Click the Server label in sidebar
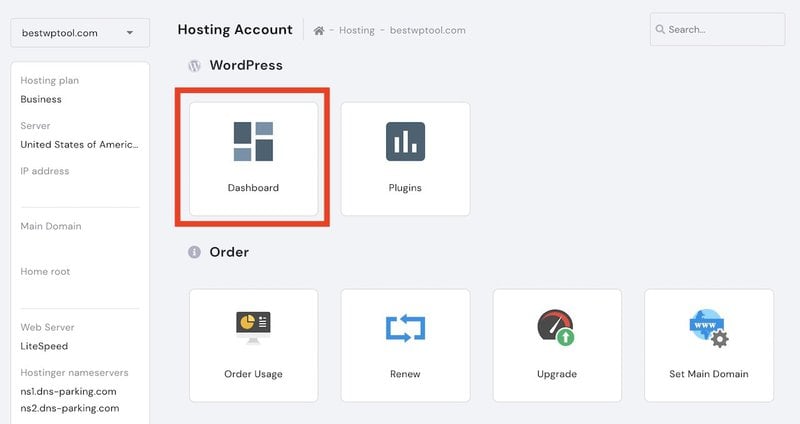The width and height of the screenshot is (800, 424). 35,126
